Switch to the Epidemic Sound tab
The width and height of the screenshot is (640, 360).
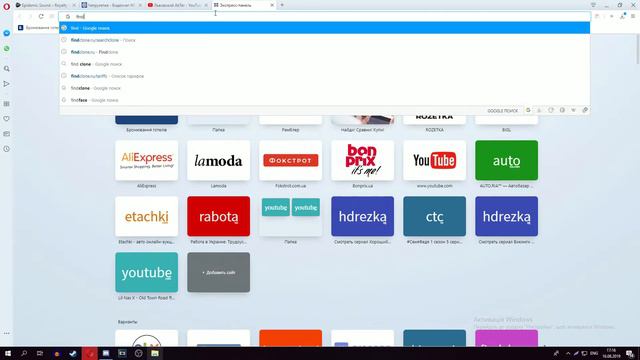46,5
